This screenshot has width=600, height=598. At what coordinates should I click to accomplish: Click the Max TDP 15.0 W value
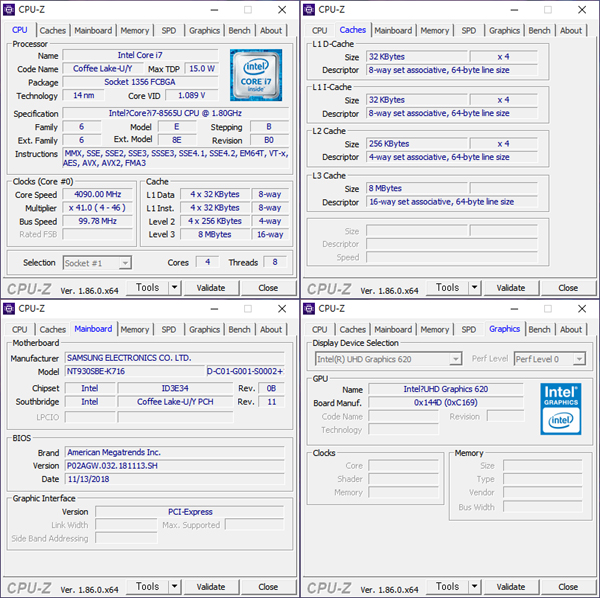click(x=202, y=68)
